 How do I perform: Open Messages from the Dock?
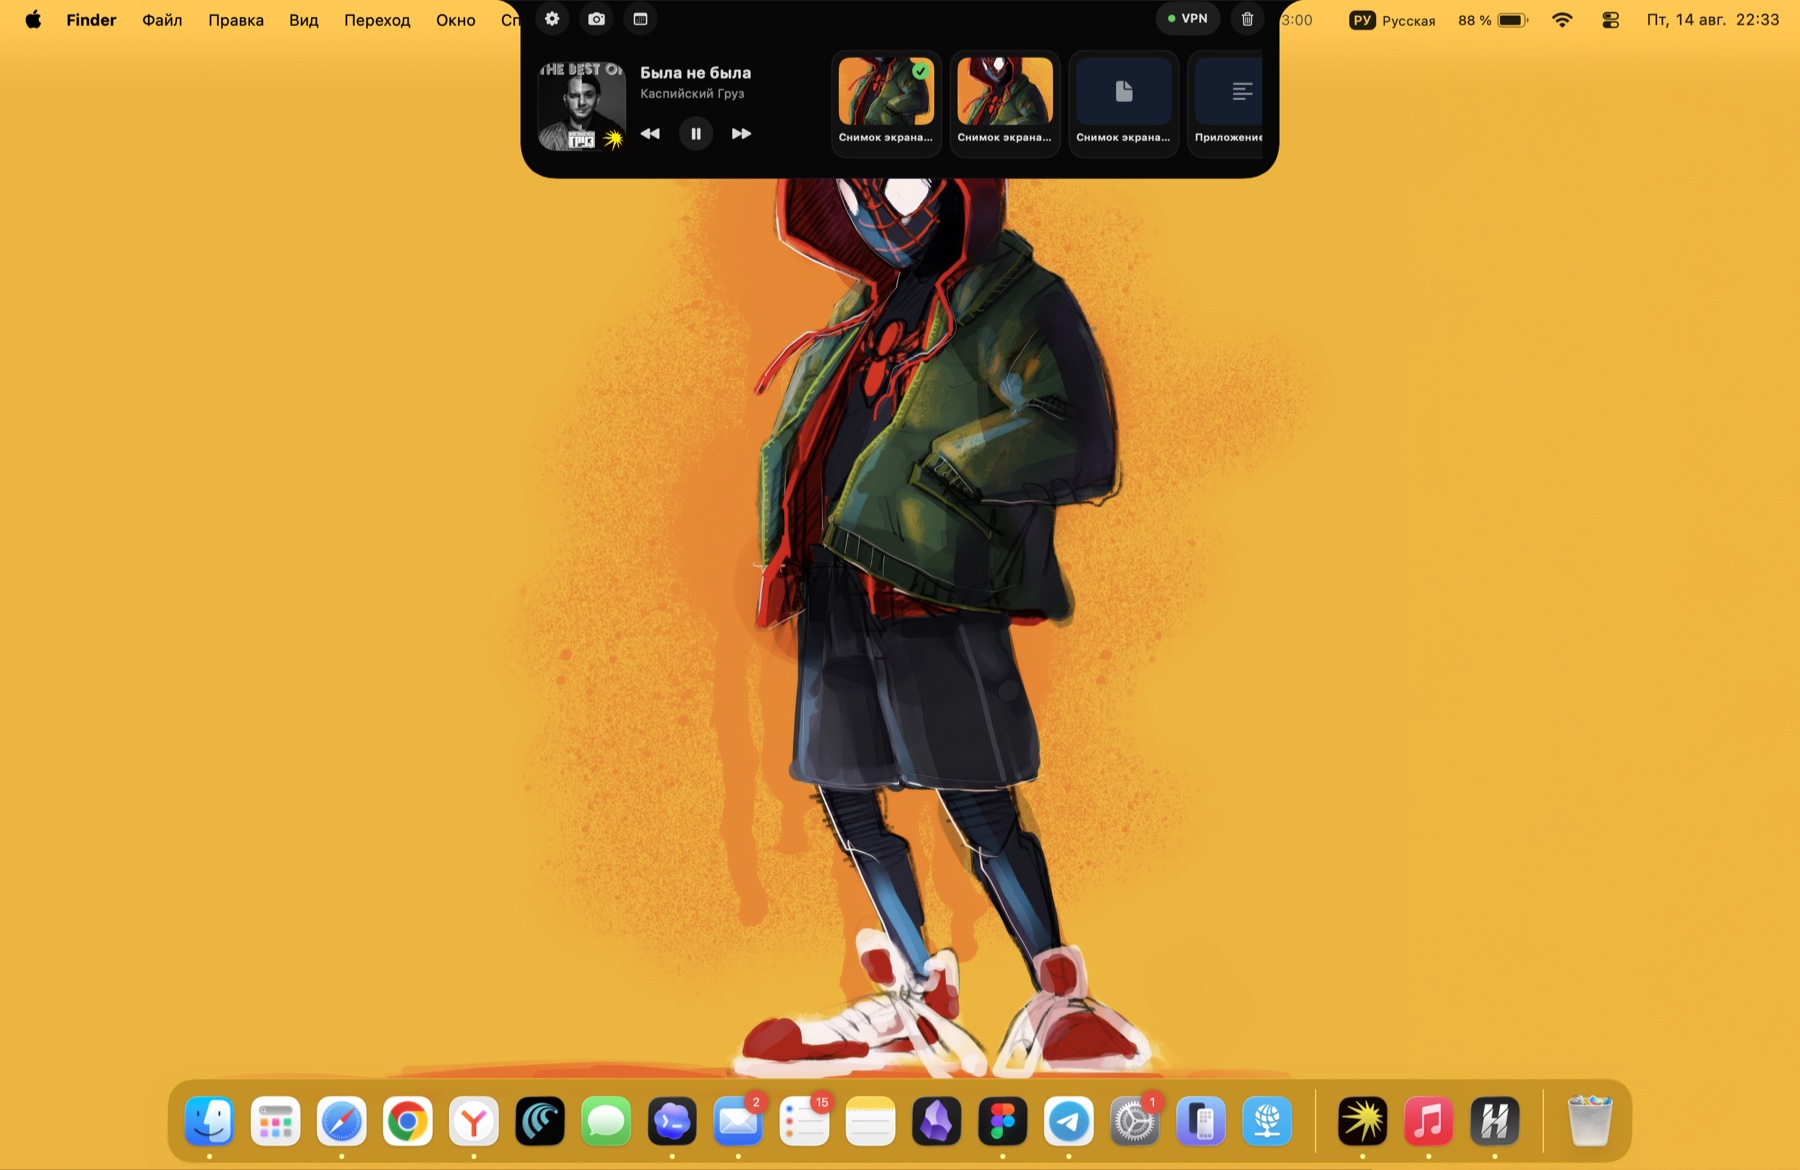[606, 1121]
